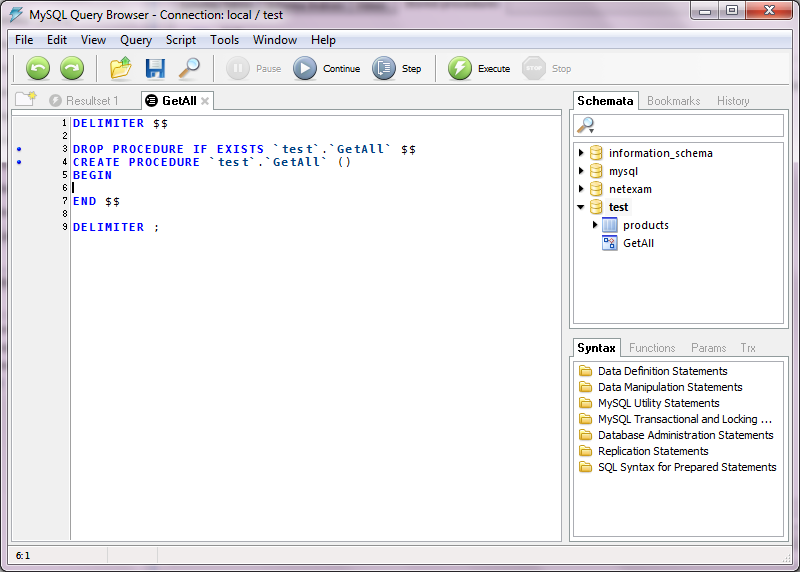Click the CREATE PROCEDURE line in editor
800x572 pixels.
212,162
